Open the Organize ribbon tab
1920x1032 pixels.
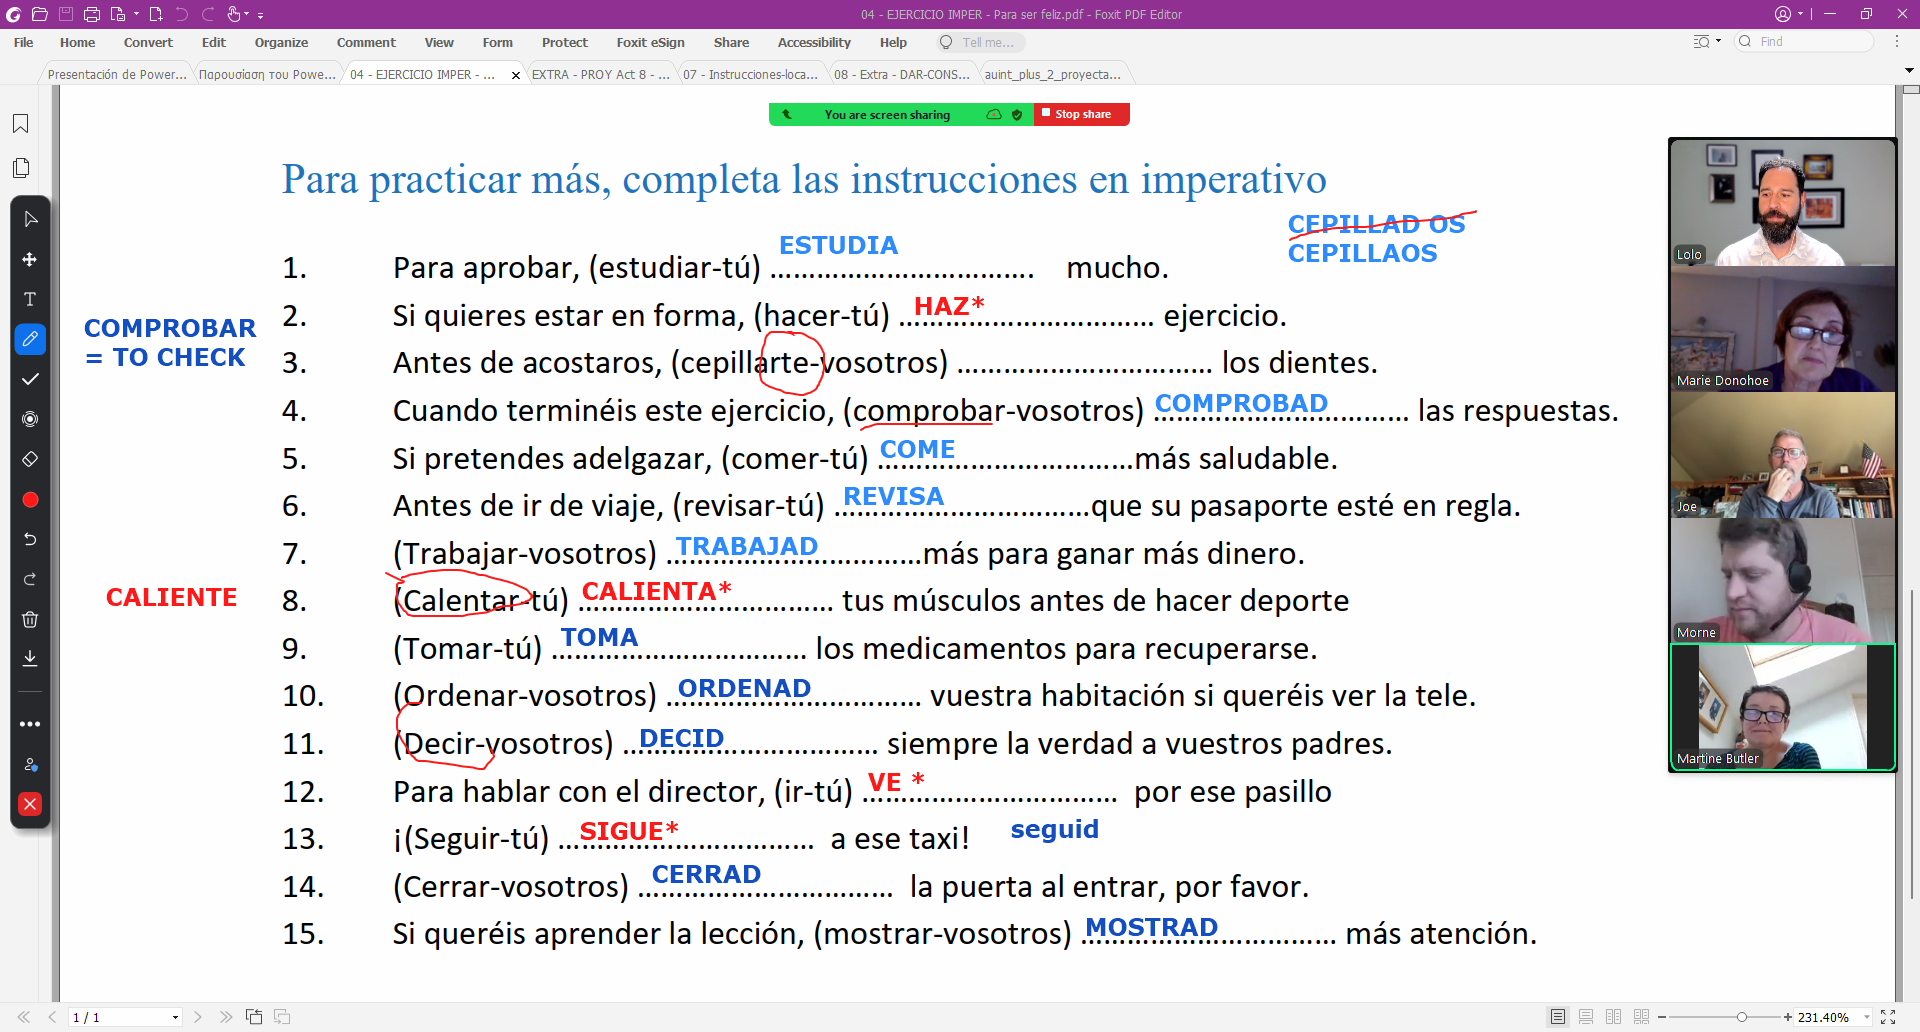(x=281, y=42)
